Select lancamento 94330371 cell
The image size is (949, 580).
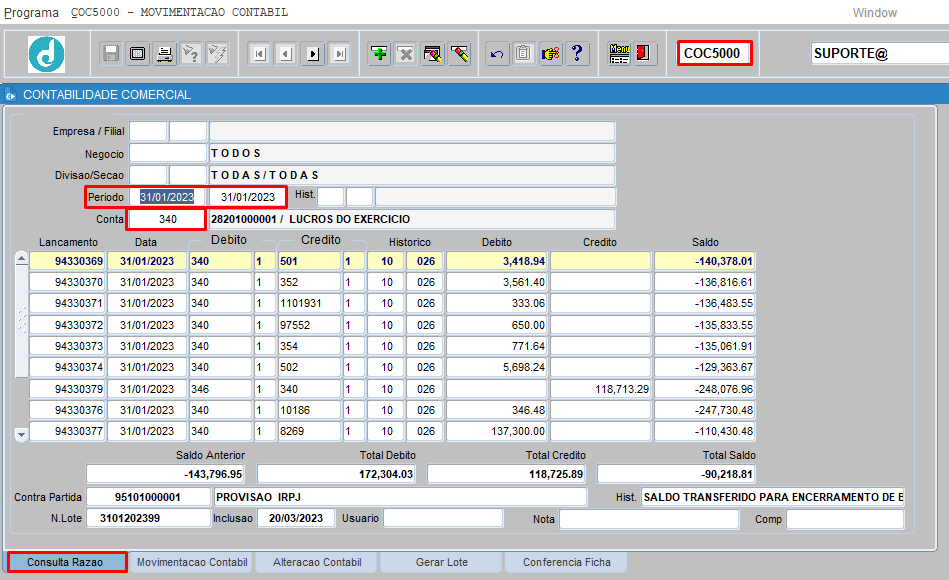(67, 303)
